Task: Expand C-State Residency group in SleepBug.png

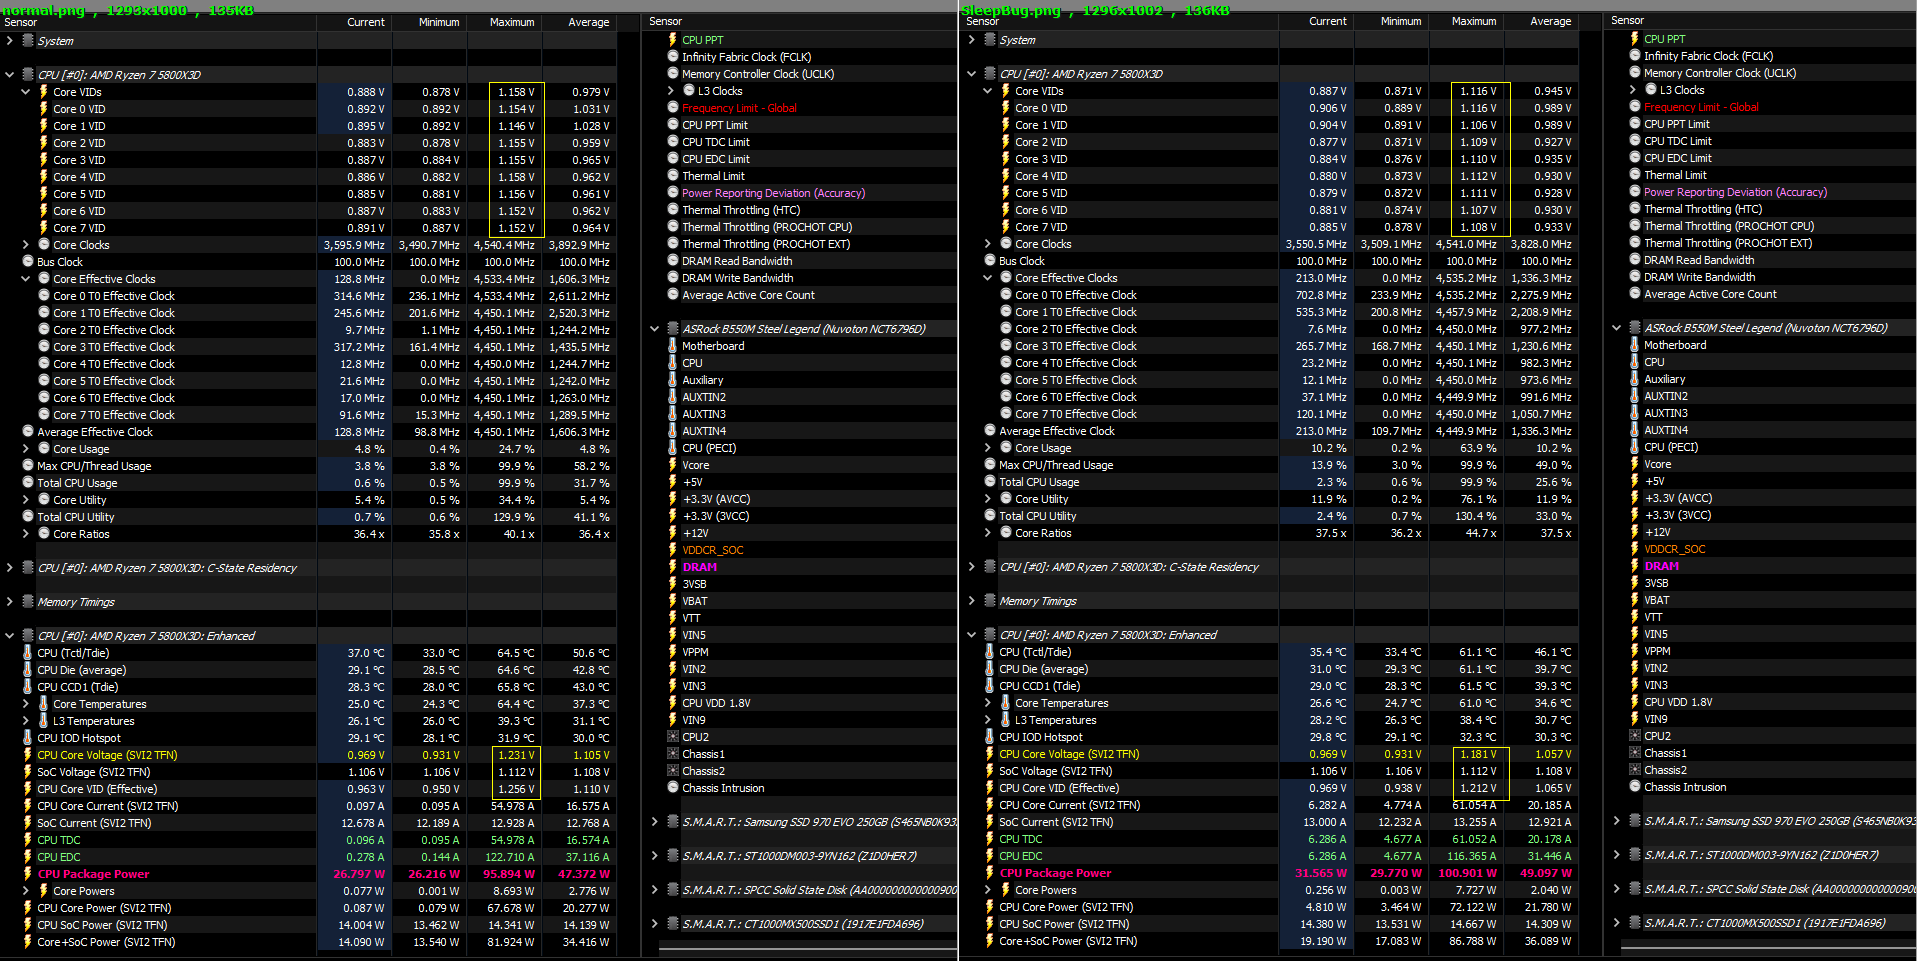Action: pos(972,567)
